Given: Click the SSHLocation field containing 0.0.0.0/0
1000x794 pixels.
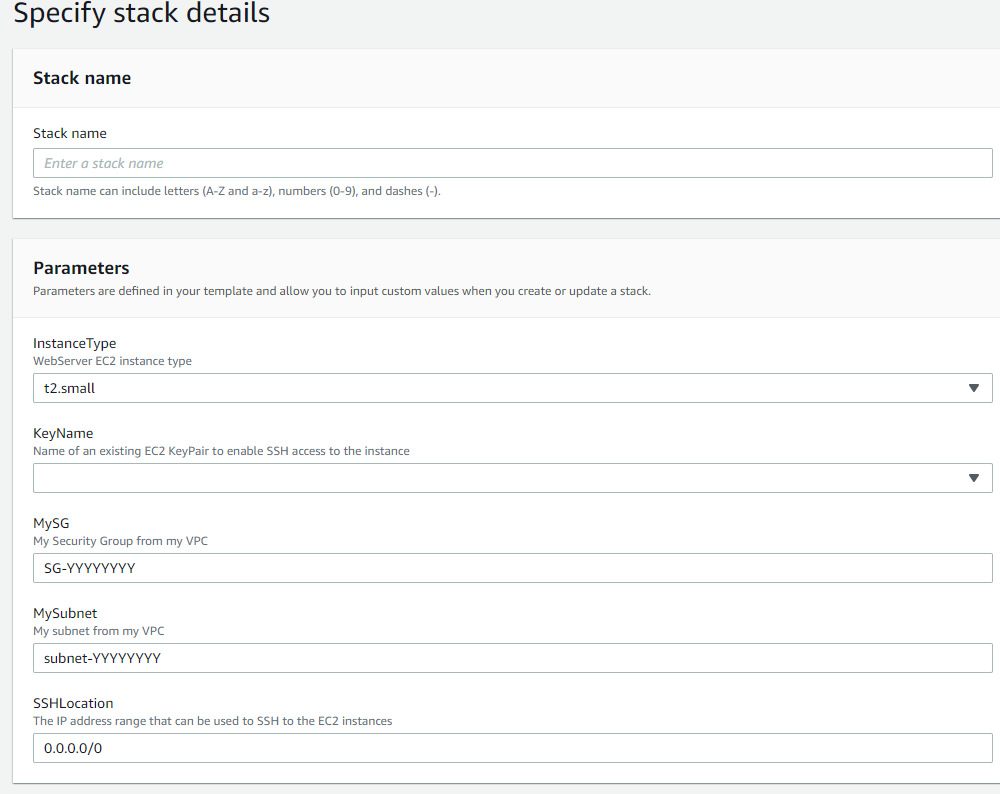Looking at the screenshot, I should point(513,747).
